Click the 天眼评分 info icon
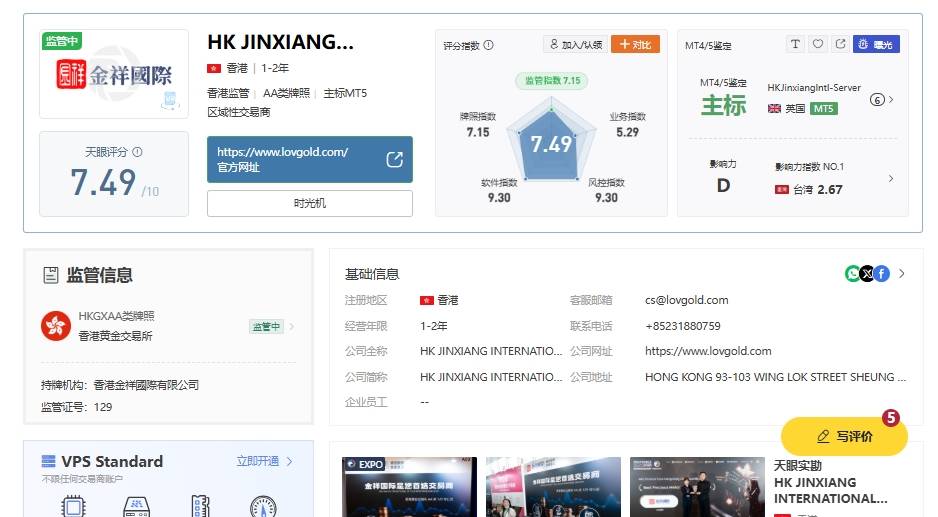The image size is (938, 517). [x=137, y=152]
